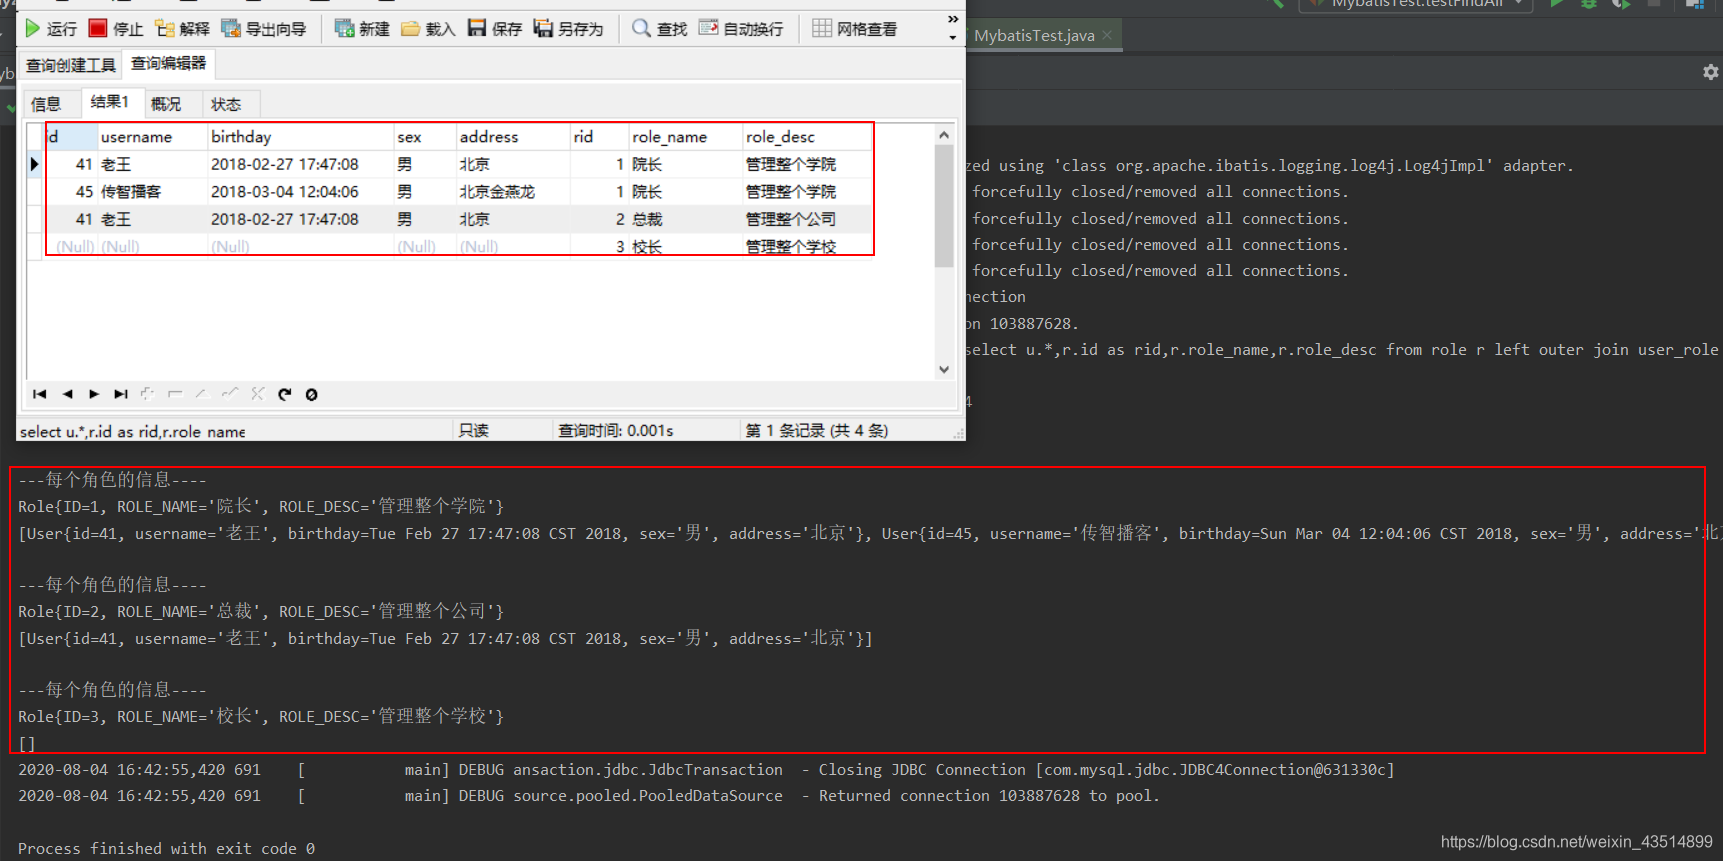
Task: Click Run with Coverage icon
Action: tap(1621, 4)
